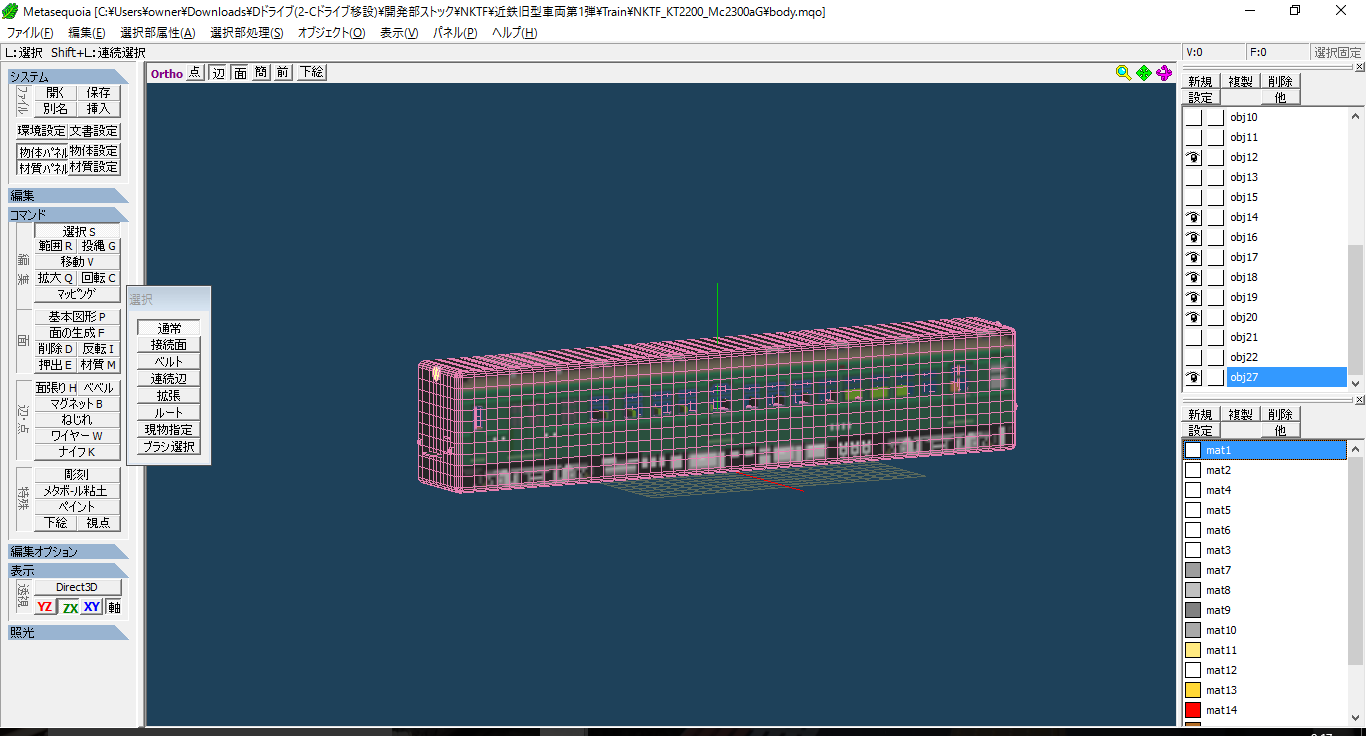The image size is (1366, 736).
Task: Click the yellow magnifier zoom view icon
Action: point(1123,72)
